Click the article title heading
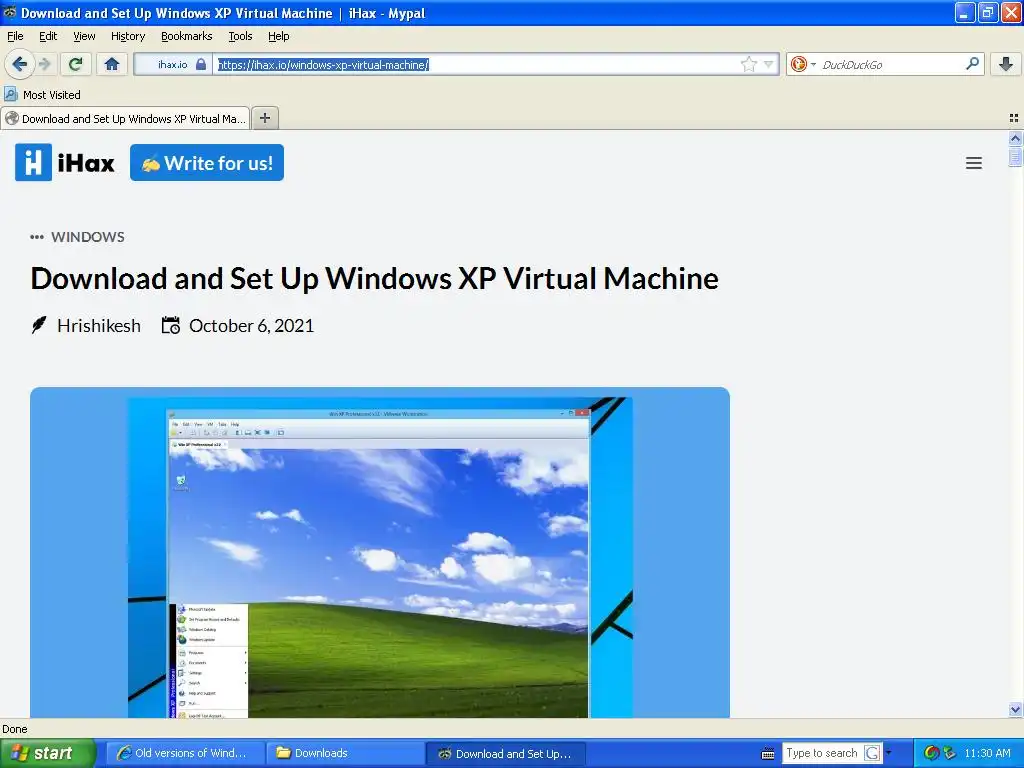The width and height of the screenshot is (1024, 768). point(374,278)
